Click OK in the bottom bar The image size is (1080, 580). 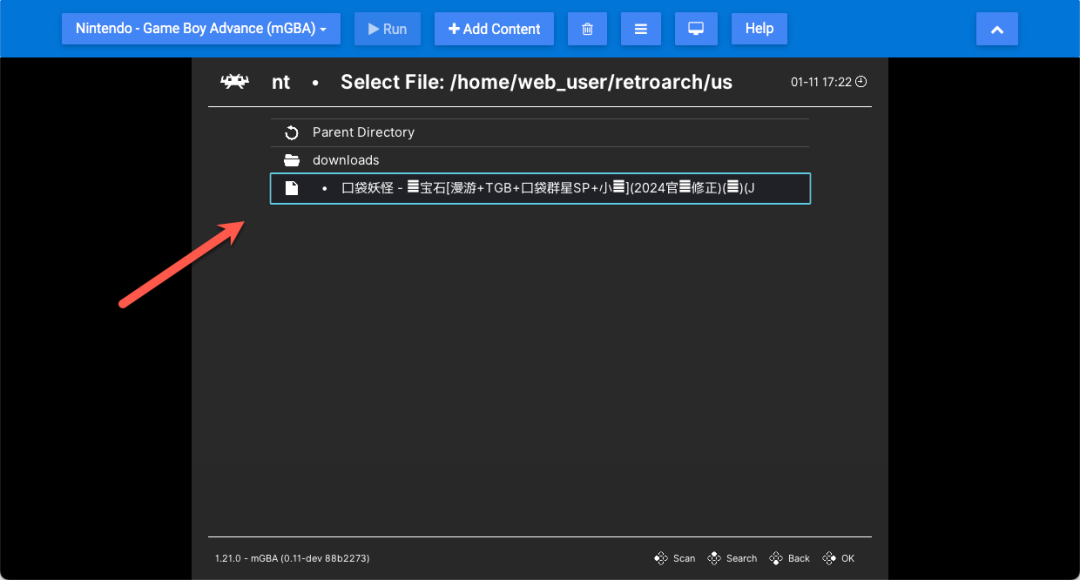pyautogui.click(x=839, y=558)
